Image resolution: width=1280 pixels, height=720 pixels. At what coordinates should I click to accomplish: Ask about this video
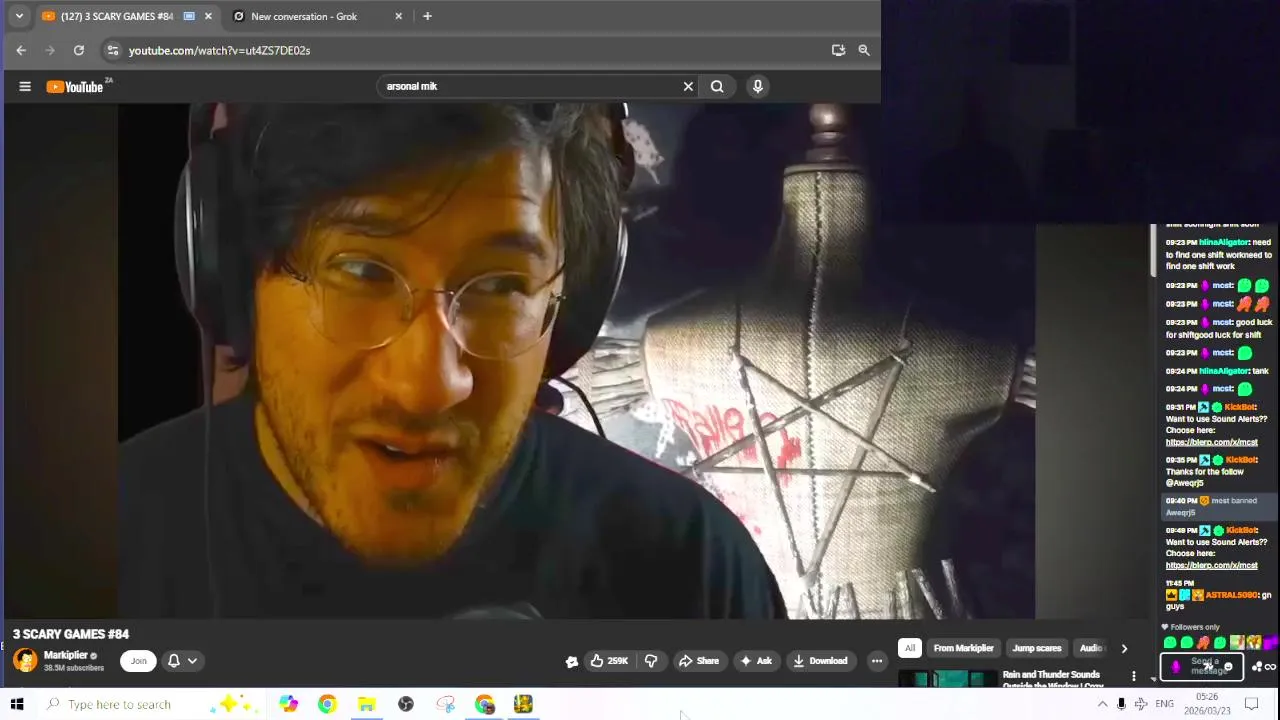[755, 660]
